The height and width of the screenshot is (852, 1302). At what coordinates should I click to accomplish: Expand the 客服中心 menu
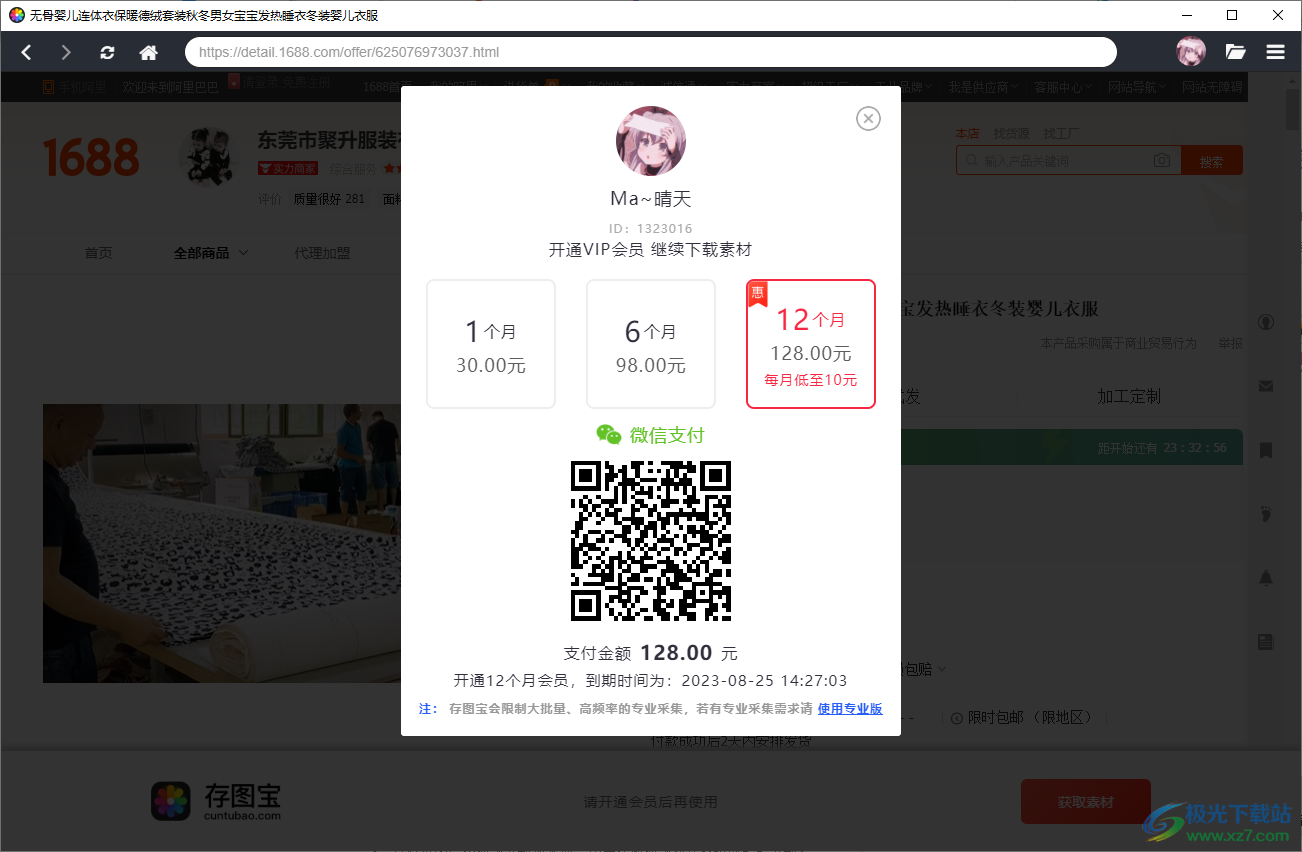[1064, 87]
